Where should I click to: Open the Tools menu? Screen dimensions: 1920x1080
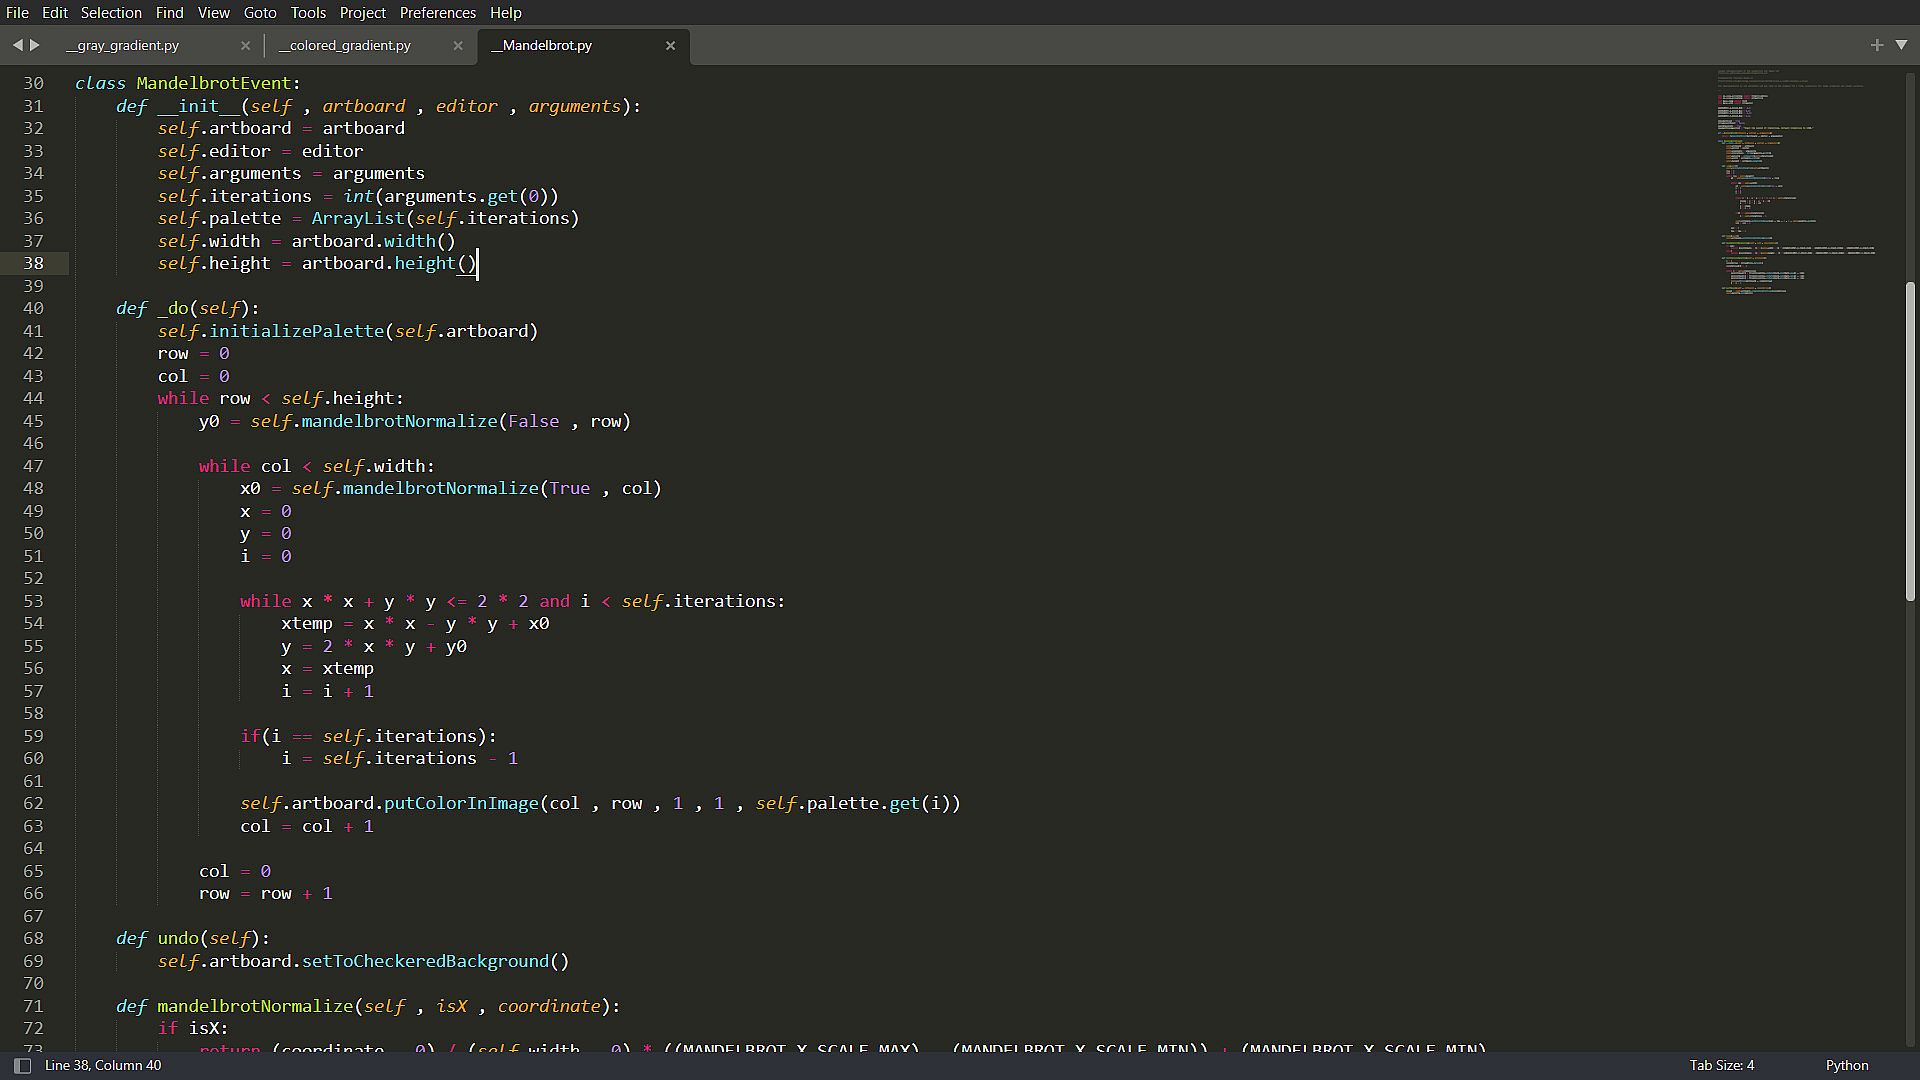click(x=308, y=12)
